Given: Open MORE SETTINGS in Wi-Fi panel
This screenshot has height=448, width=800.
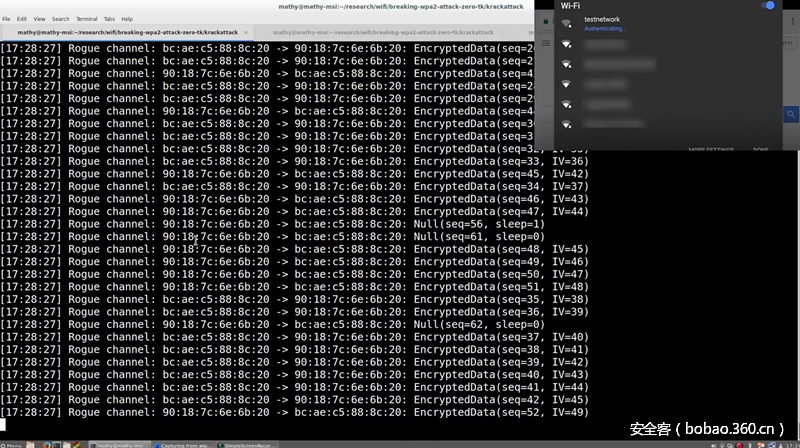Looking at the screenshot, I should (711, 150).
